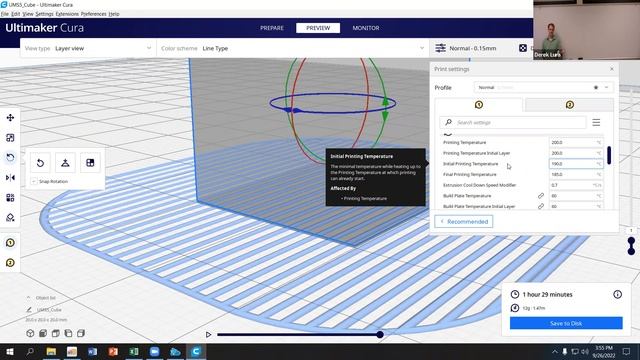Click the pencil icon next to the cube name
The width and height of the screenshot is (640, 360).
click(29, 310)
